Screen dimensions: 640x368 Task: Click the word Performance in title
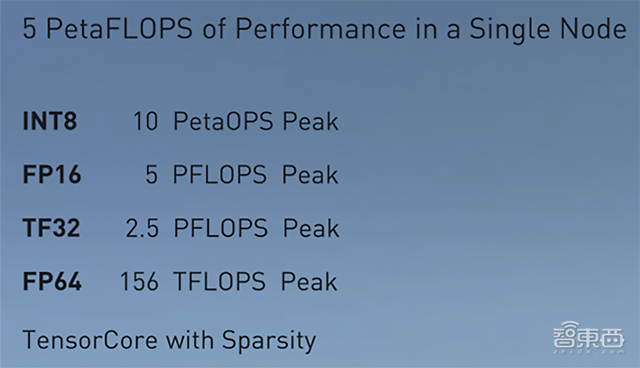[x=321, y=29]
